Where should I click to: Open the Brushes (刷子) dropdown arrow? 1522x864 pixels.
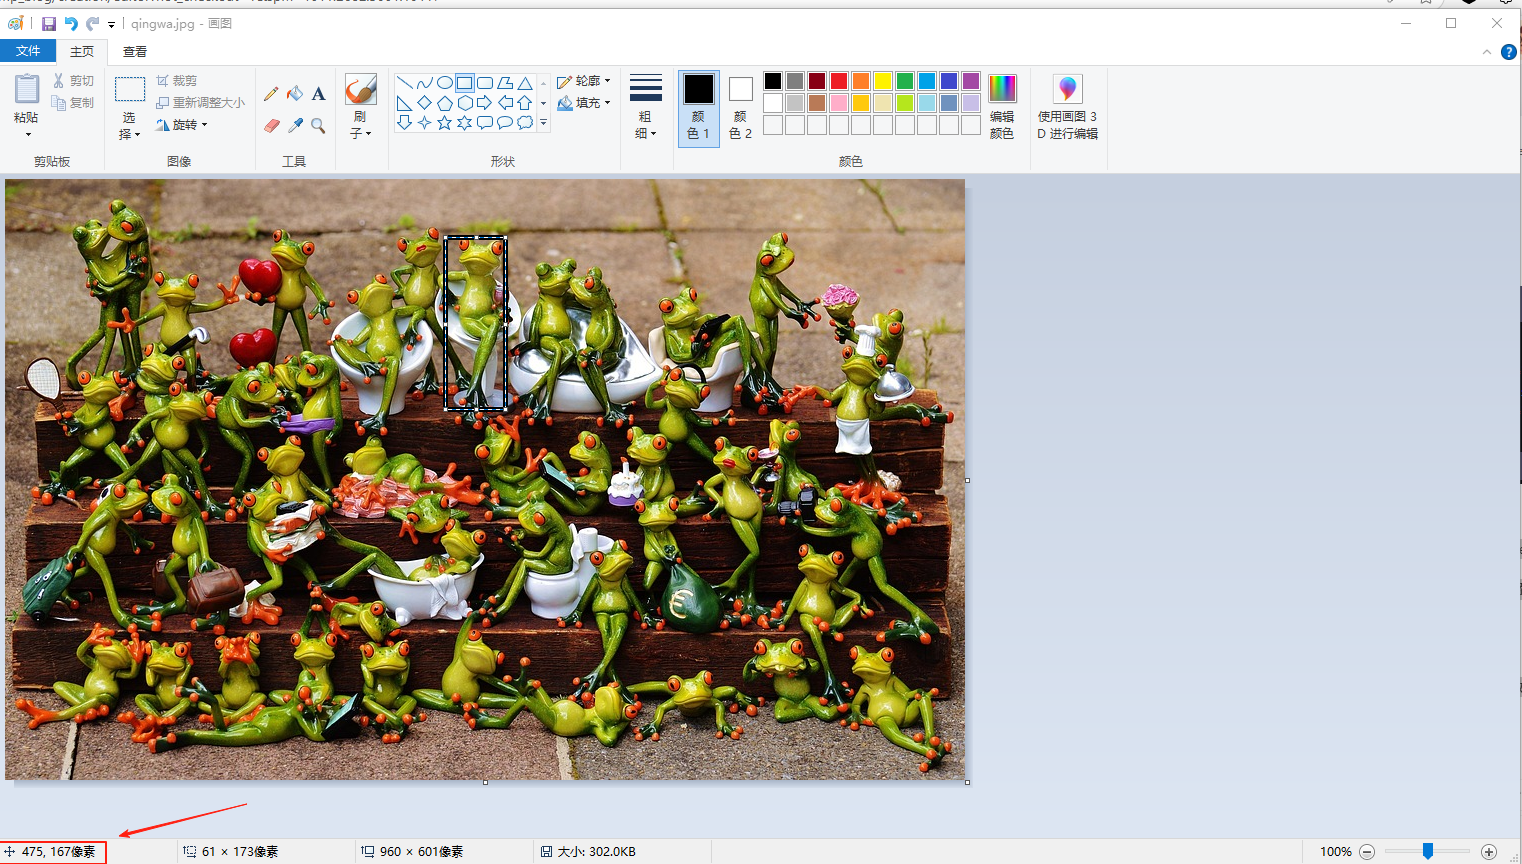coord(368,134)
